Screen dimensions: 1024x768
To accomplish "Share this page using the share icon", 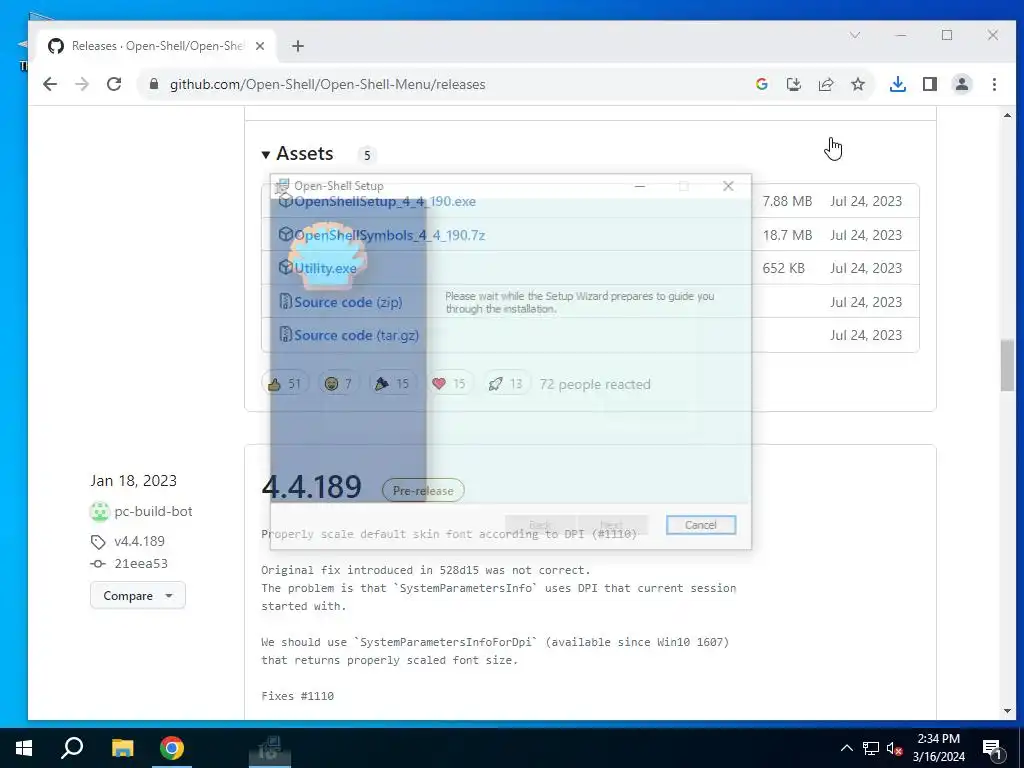I will [825, 84].
